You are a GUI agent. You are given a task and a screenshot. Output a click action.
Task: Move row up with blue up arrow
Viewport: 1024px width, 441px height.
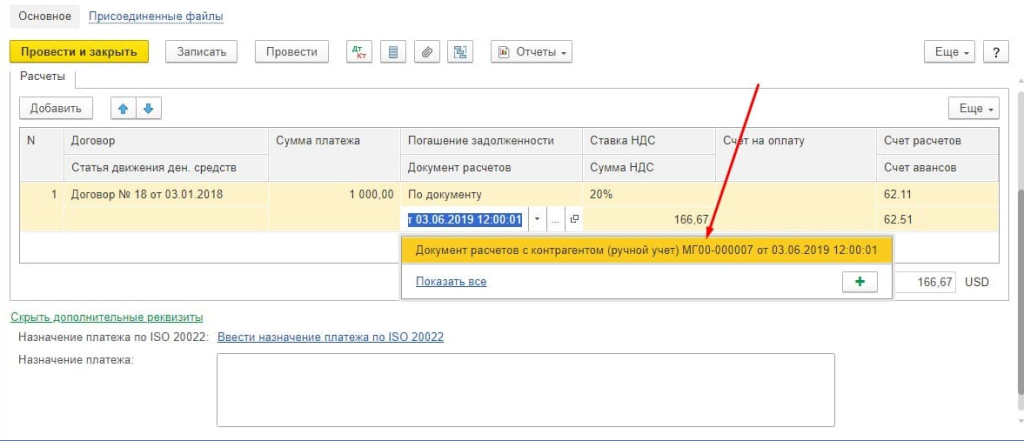[124, 108]
